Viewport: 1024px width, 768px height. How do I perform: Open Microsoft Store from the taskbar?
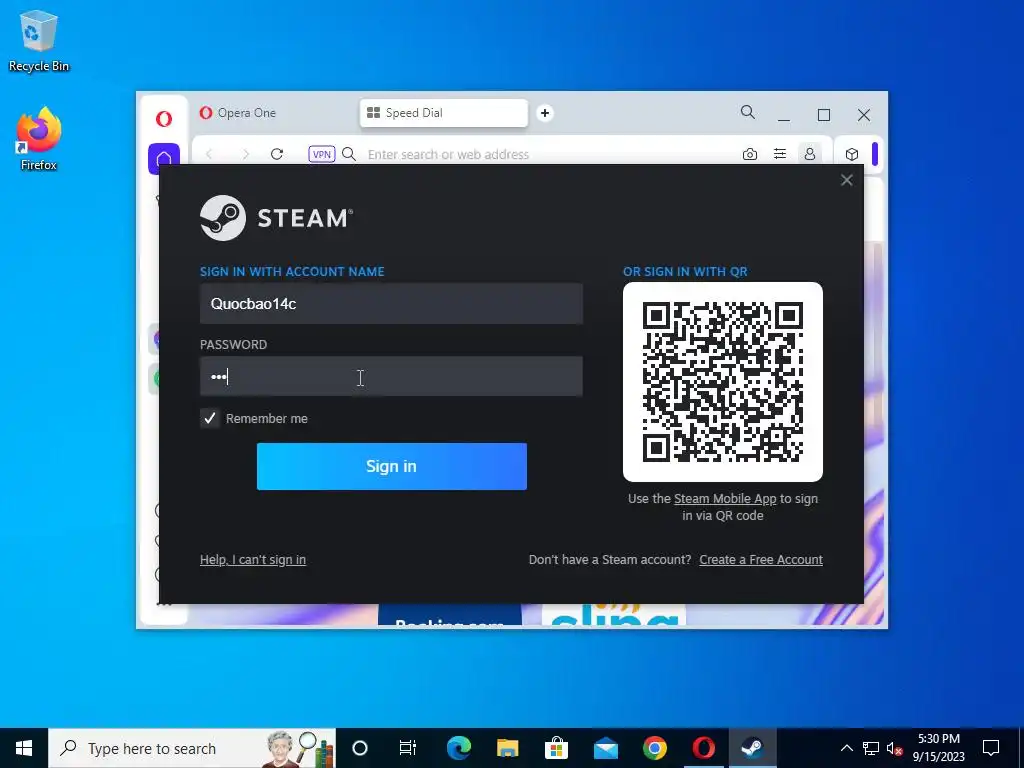pyautogui.click(x=556, y=748)
